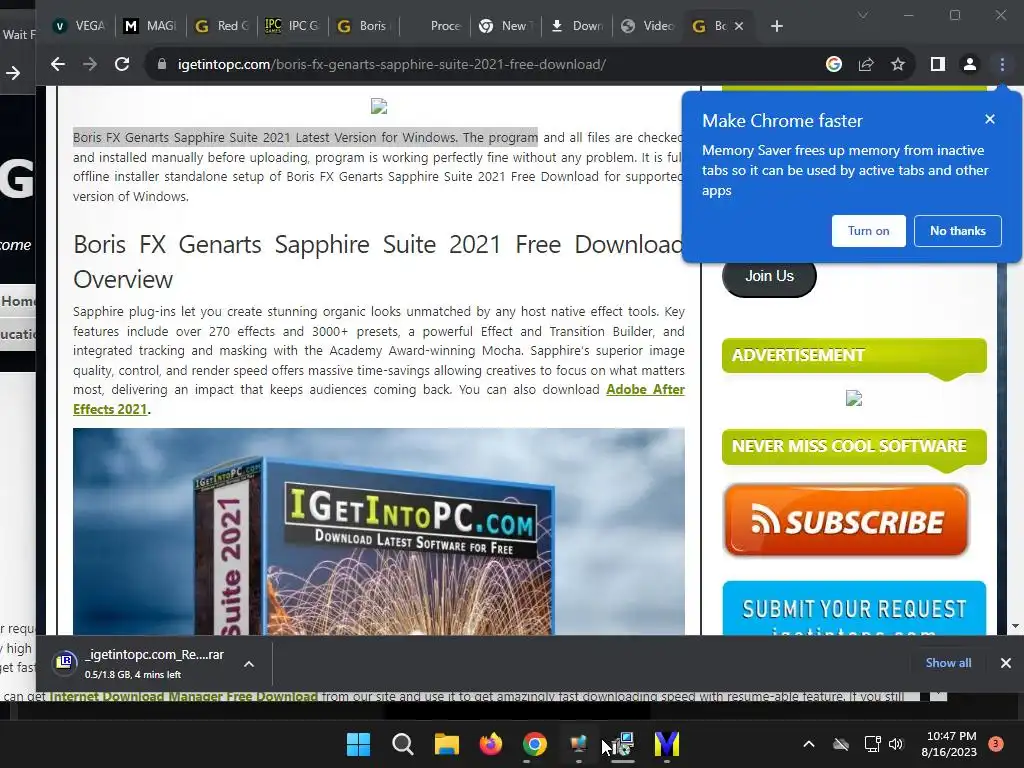This screenshot has width=1024, height=768.
Task: Open Submit Your Request banner
Action: coord(854,608)
